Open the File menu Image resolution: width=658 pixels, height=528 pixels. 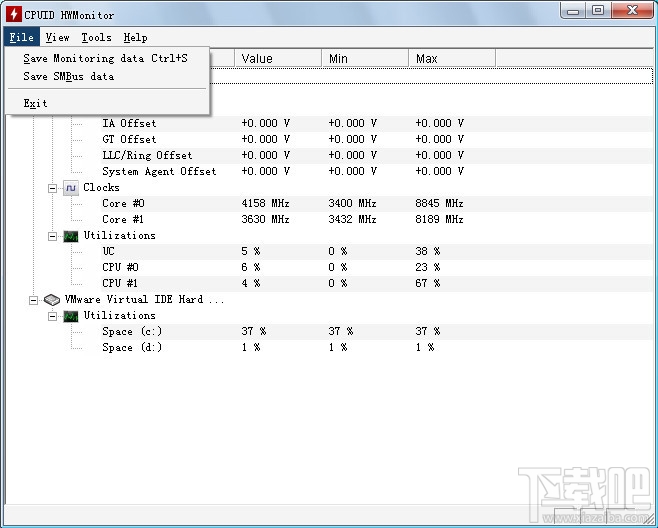tap(21, 37)
